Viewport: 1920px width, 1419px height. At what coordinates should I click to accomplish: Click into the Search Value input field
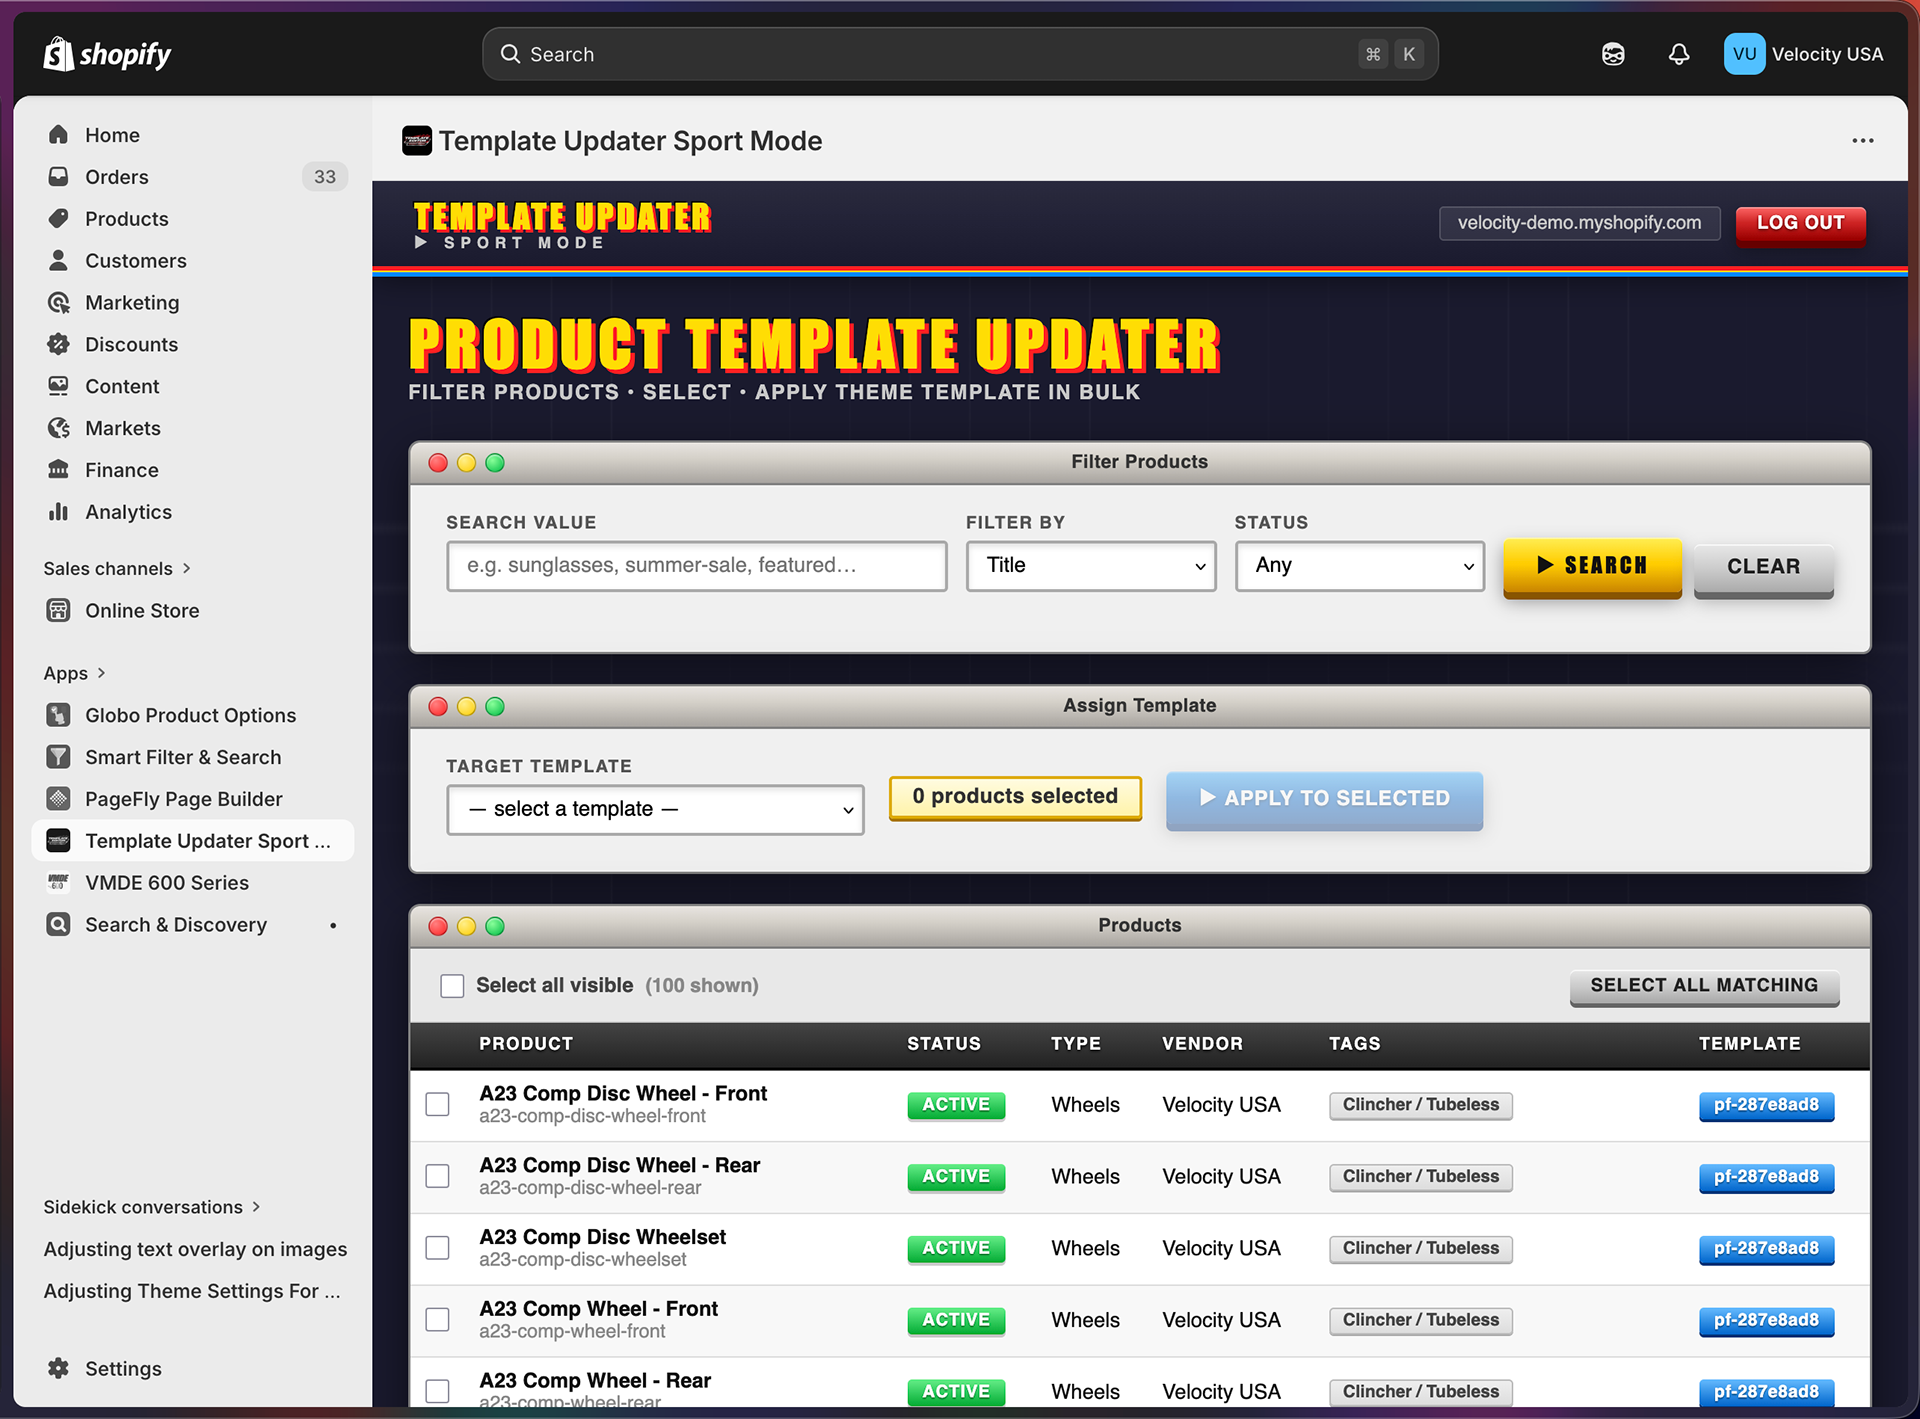[x=696, y=566]
